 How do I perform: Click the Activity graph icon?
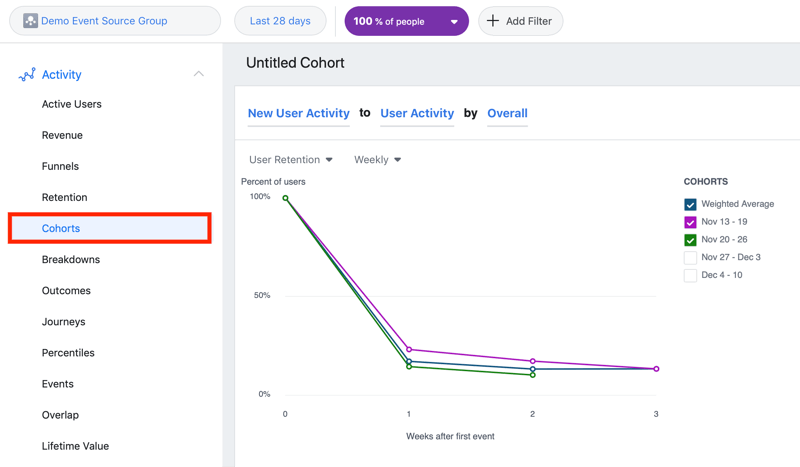tap(27, 75)
